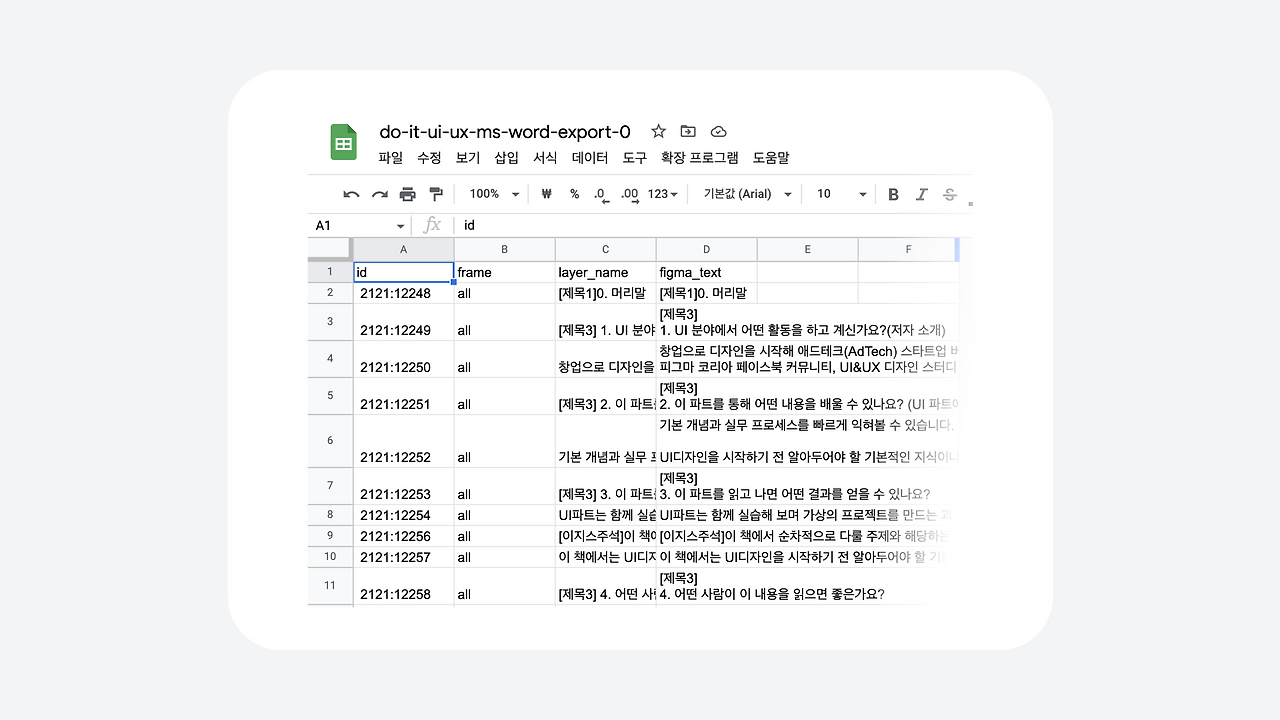The height and width of the screenshot is (720, 1280).
Task: Select column E header
Action: coord(808,249)
